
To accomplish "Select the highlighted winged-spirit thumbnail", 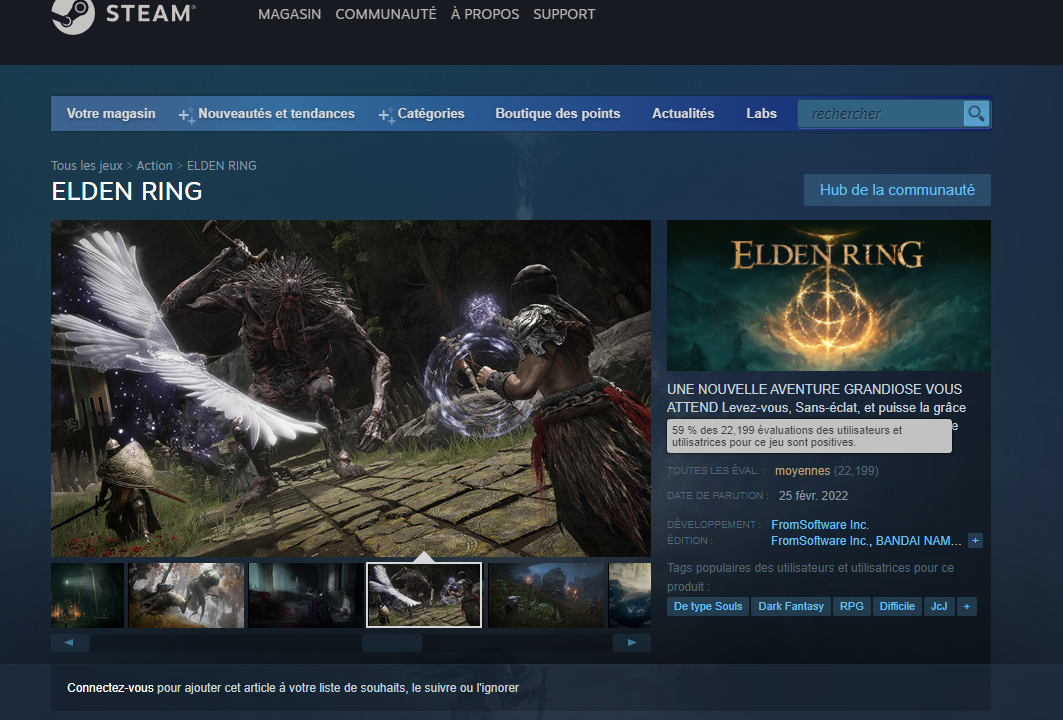I will tap(424, 595).
